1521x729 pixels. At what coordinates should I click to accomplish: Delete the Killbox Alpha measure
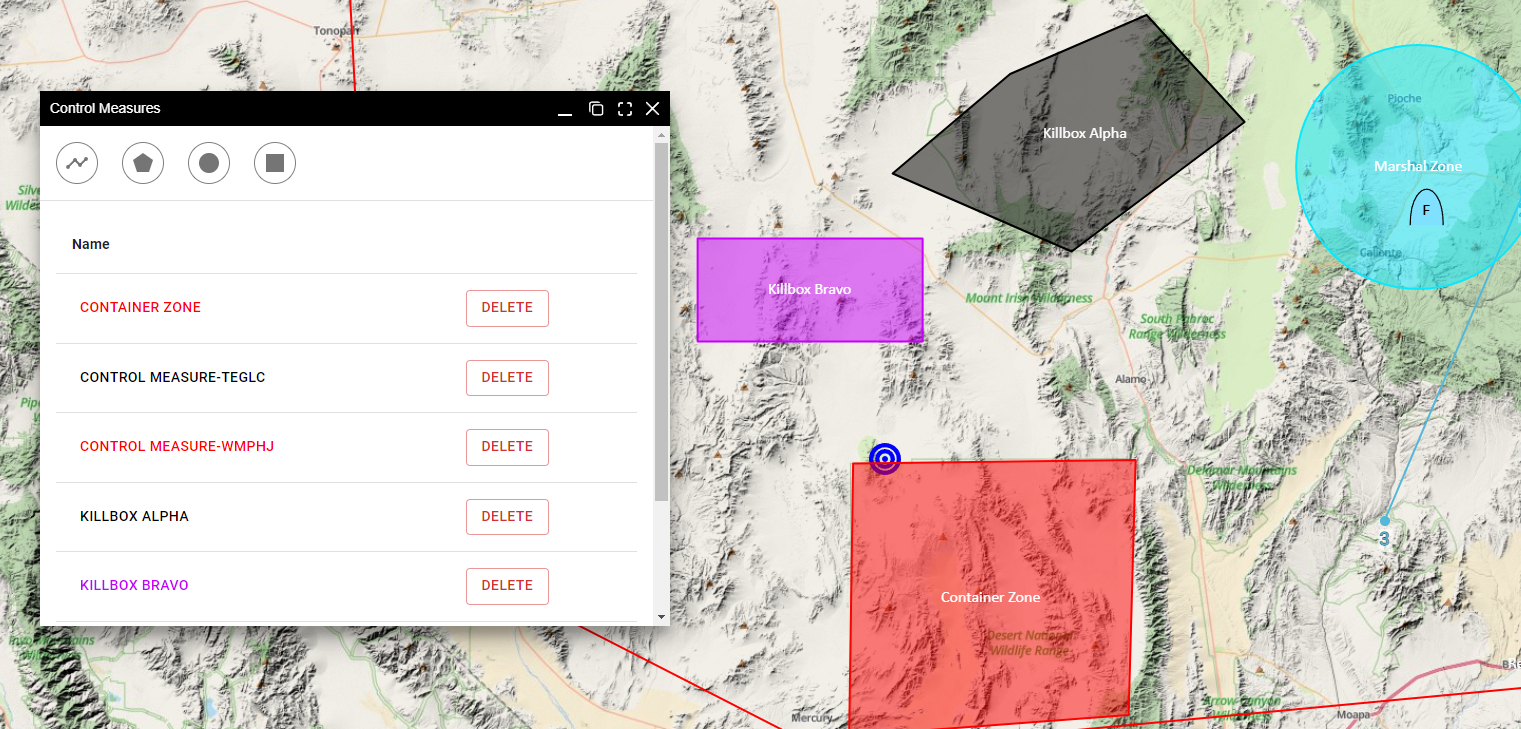tap(507, 517)
